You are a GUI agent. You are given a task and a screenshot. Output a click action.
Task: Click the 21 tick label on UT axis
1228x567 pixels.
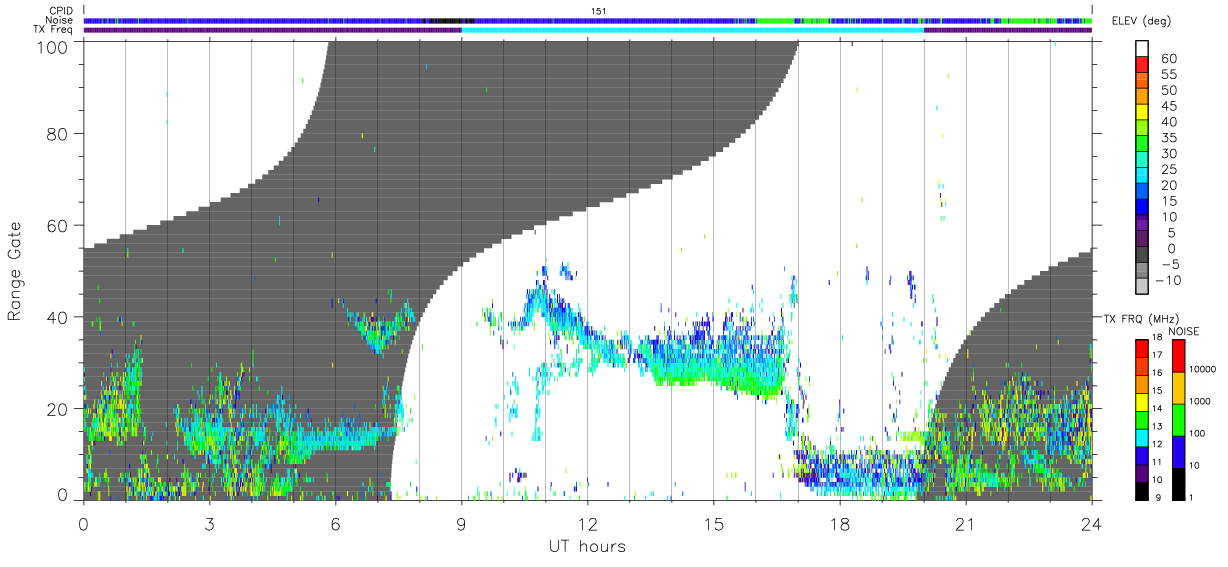965,523
